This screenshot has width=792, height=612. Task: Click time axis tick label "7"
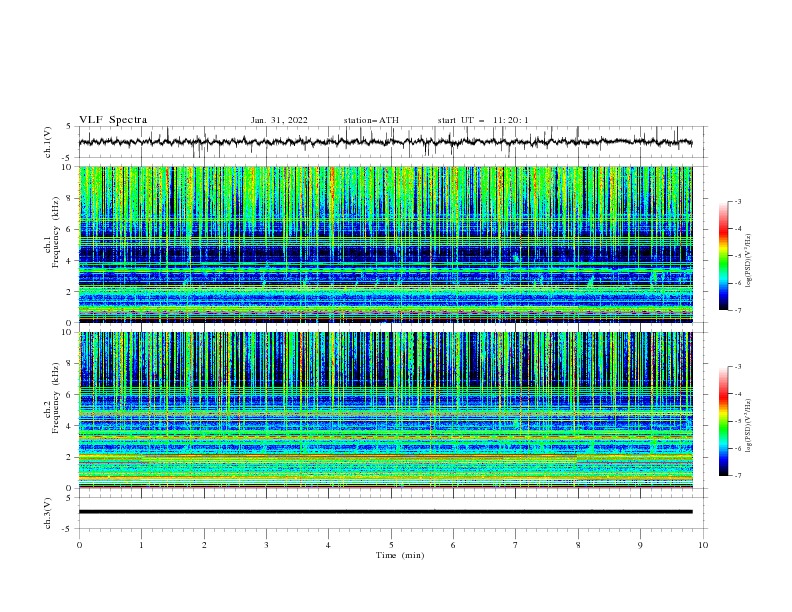tap(516, 545)
